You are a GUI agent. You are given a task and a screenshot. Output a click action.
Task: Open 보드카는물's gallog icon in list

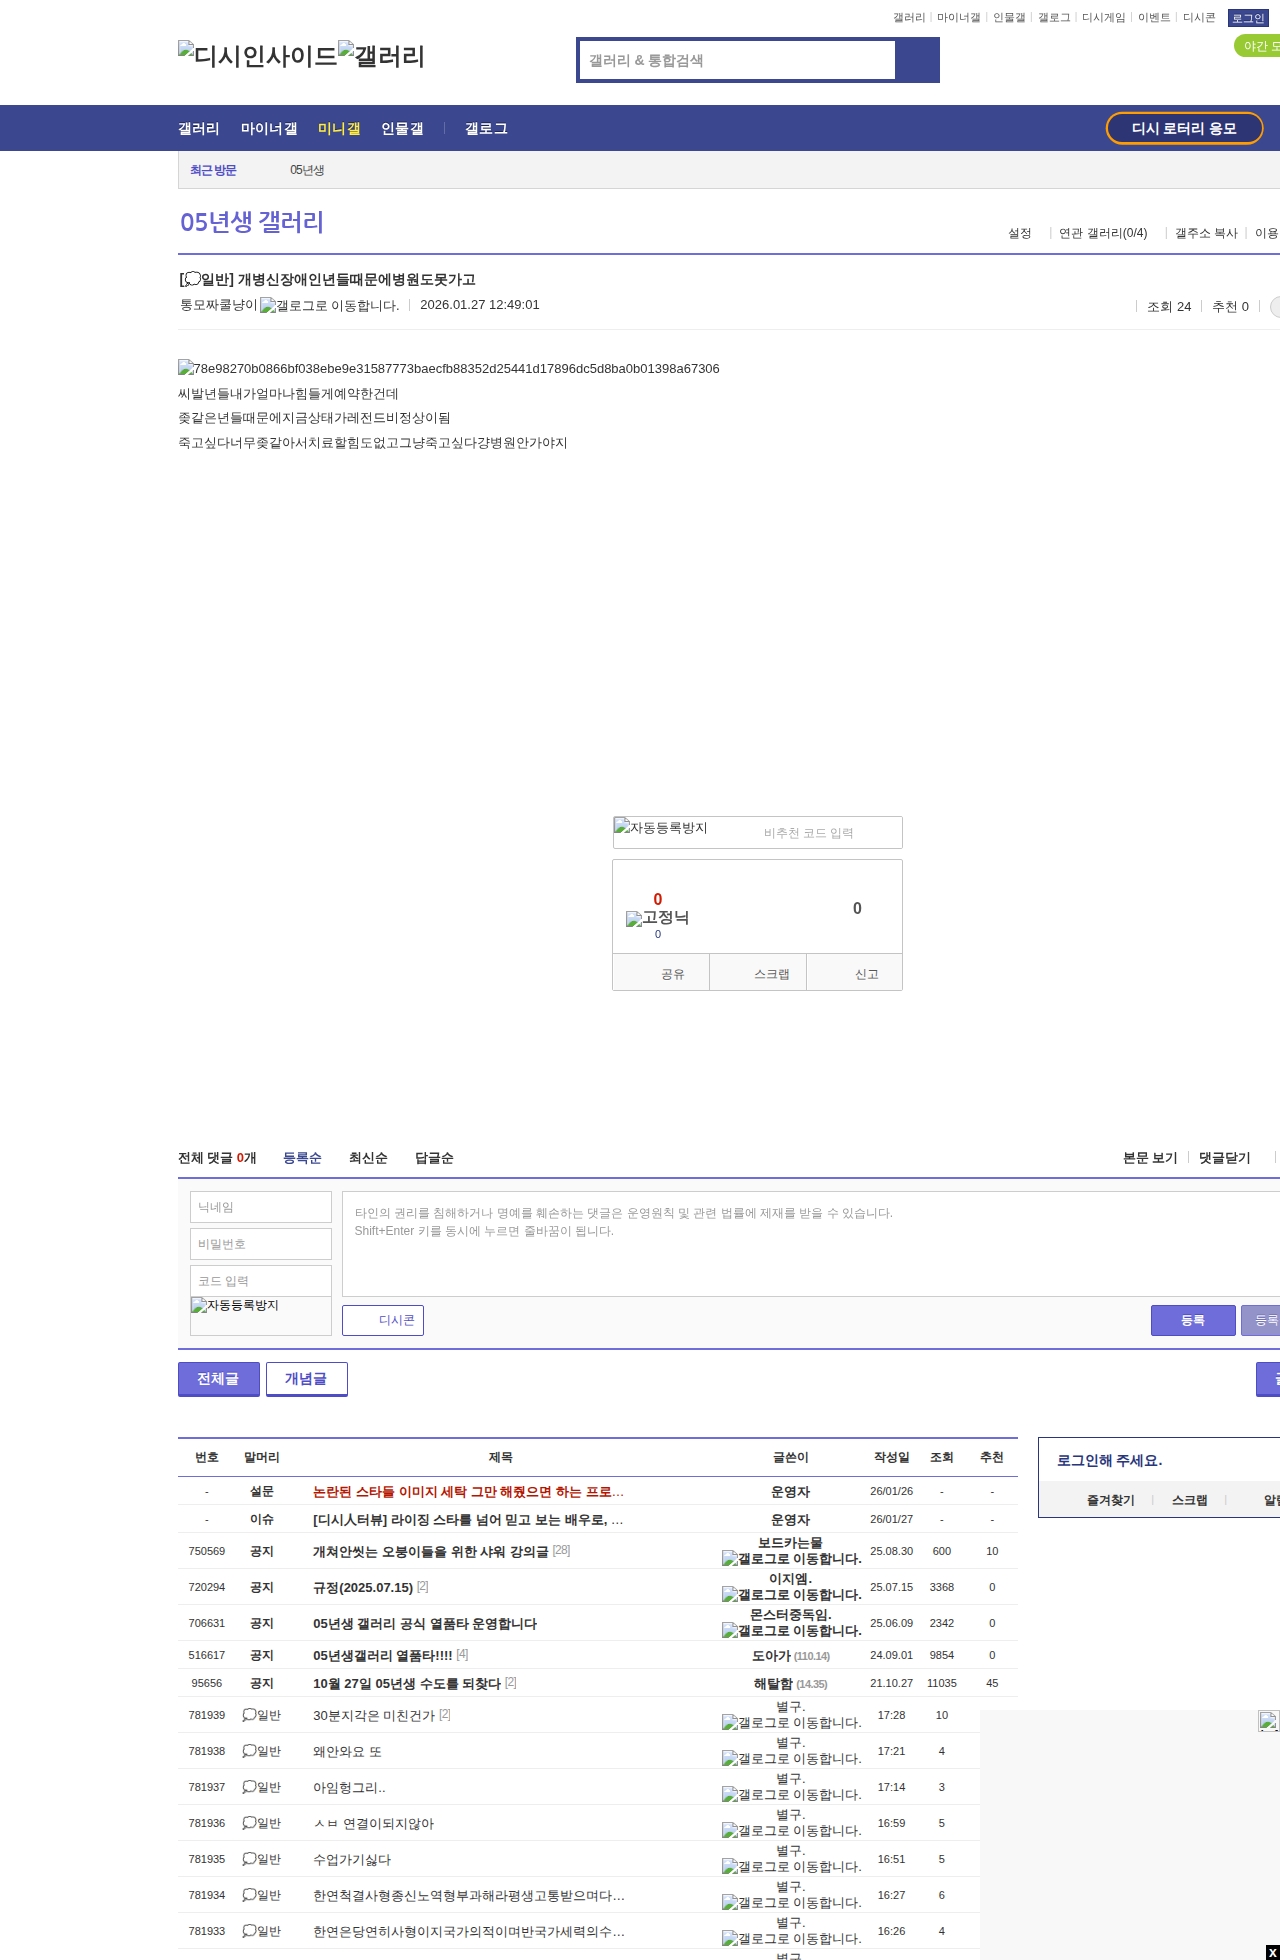tap(791, 1559)
